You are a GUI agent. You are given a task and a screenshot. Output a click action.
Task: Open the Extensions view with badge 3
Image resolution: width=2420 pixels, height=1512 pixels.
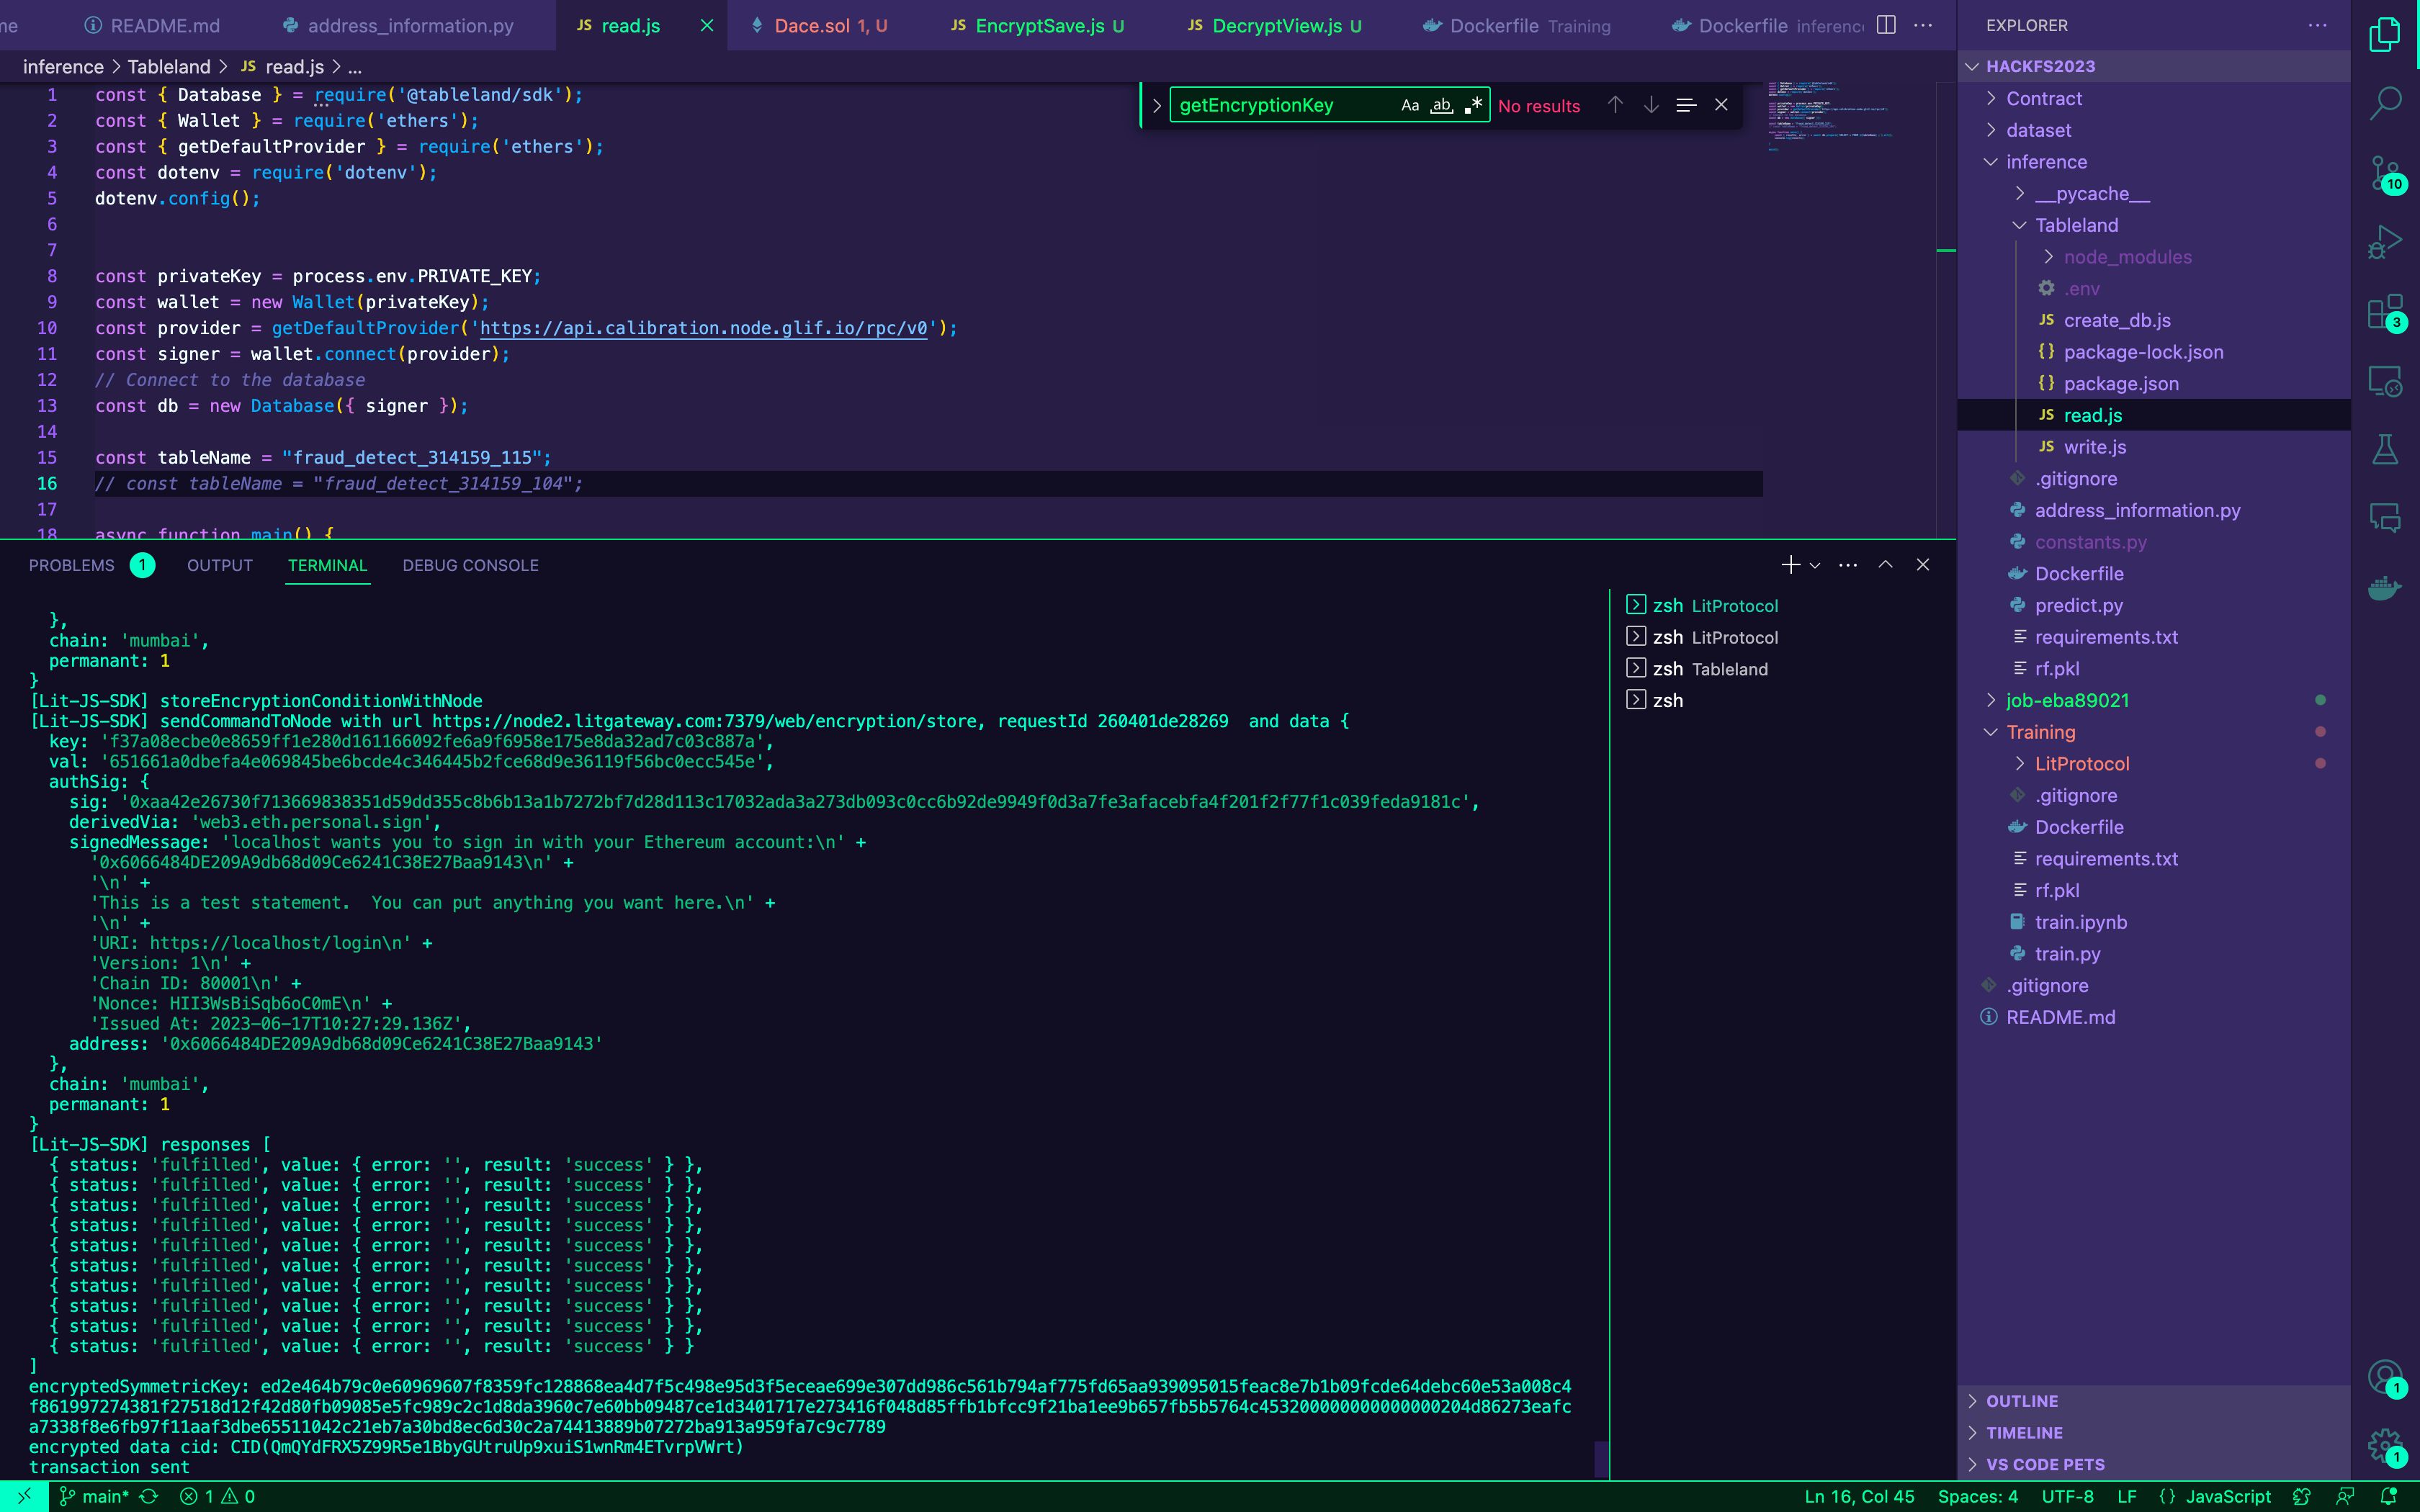[x=2385, y=311]
